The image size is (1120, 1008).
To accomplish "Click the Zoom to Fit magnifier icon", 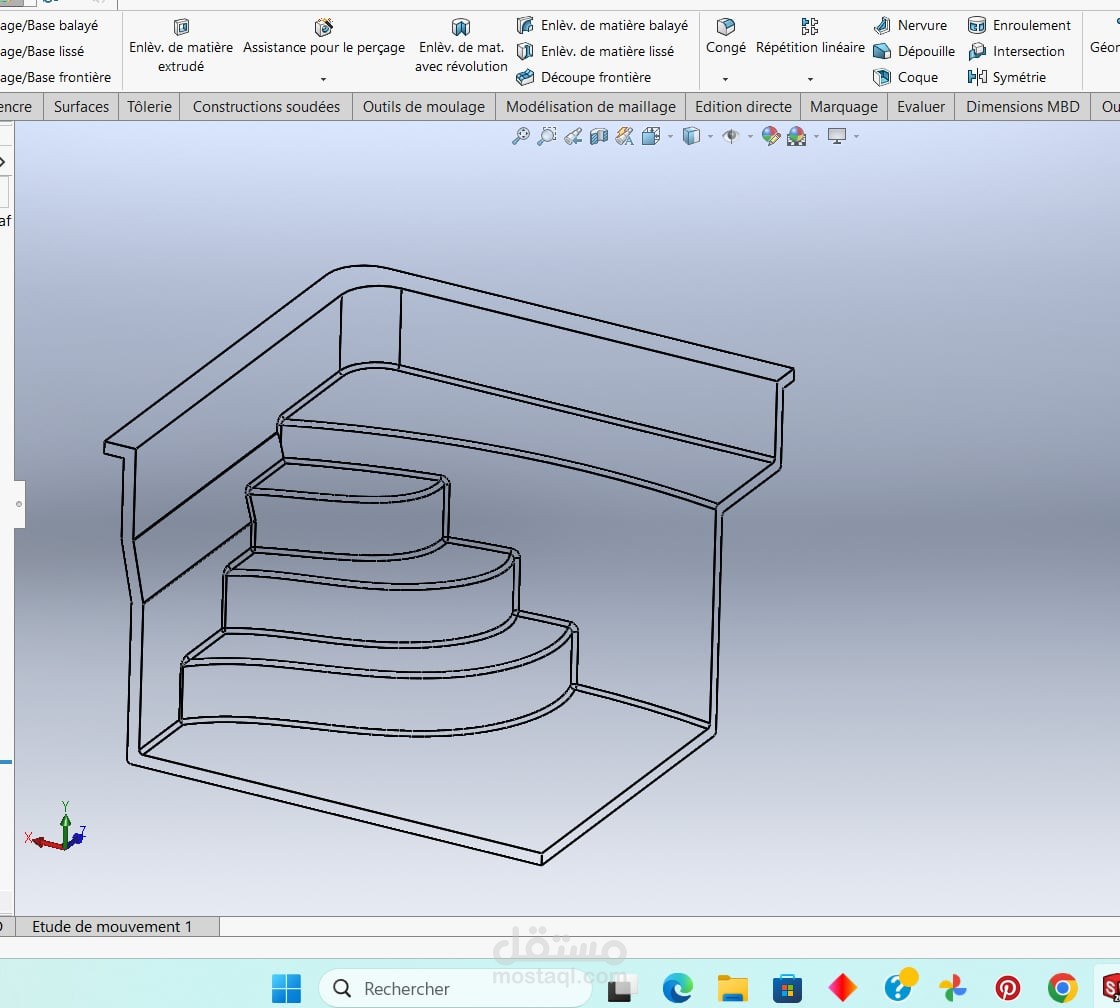I will (x=521, y=136).
